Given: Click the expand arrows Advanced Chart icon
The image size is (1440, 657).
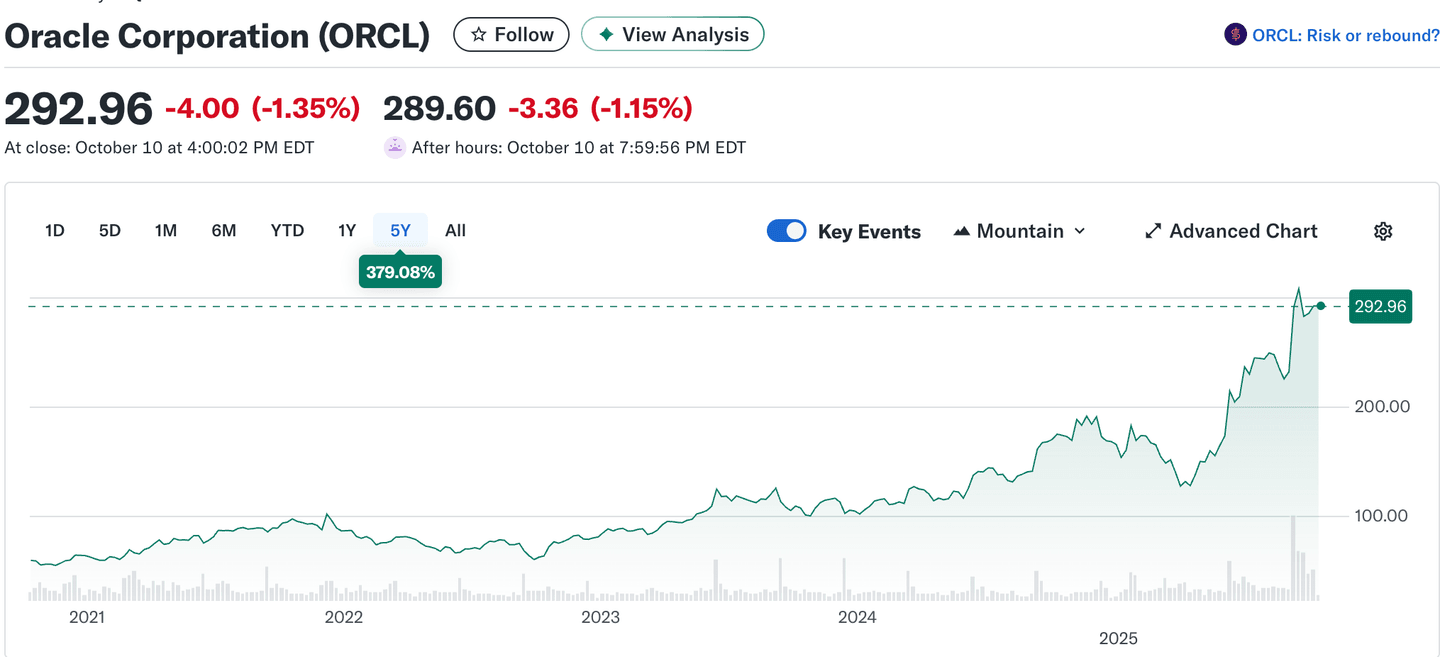Looking at the screenshot, I should (1153, 231).
